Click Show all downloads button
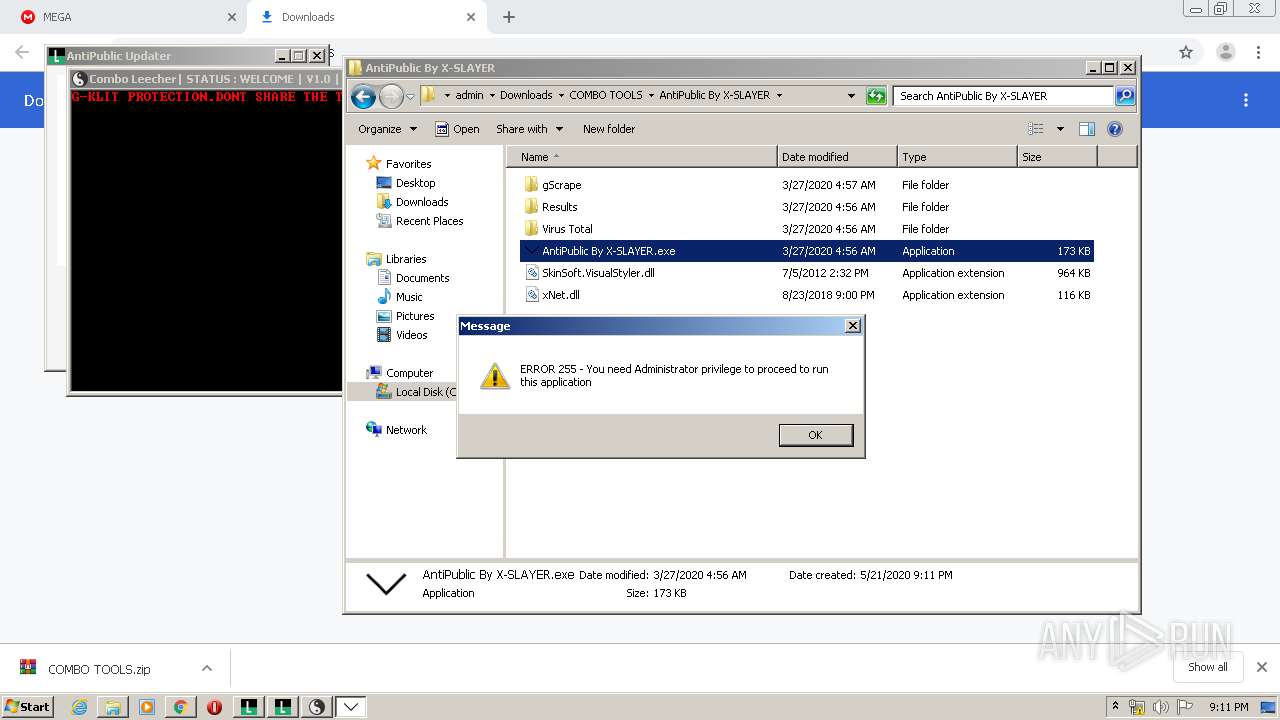1280x720 pixels. pyautogui.click(x=1208, y=667)
